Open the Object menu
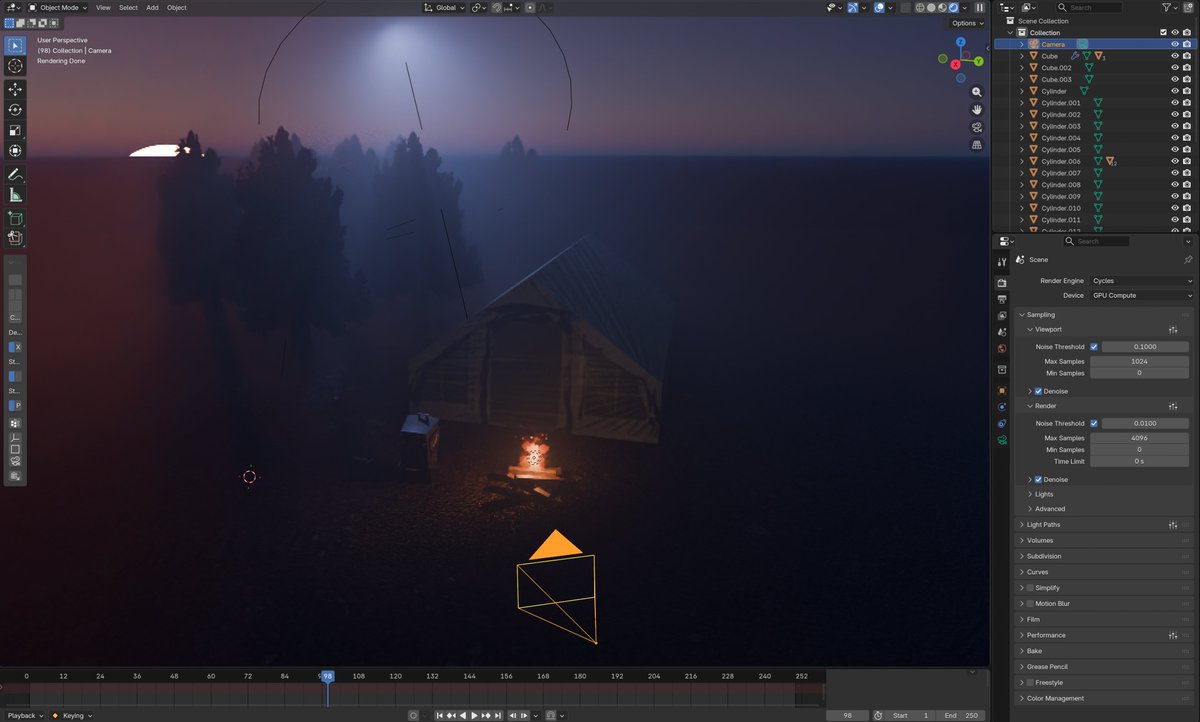The height and width of the screenshot is (722, 1200). [x=177, y=7]
